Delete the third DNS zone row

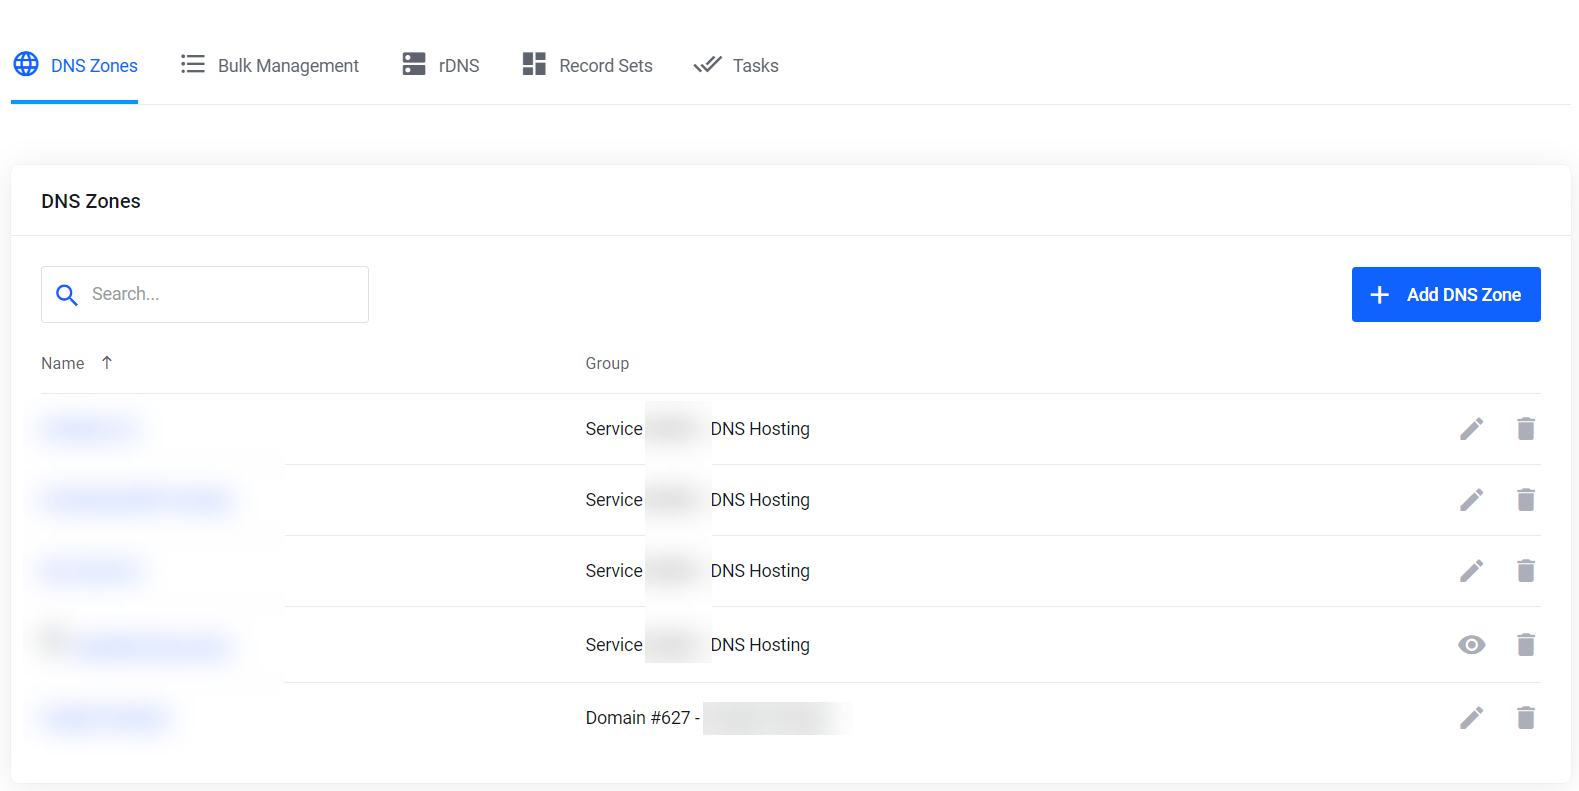(1525, 571)
